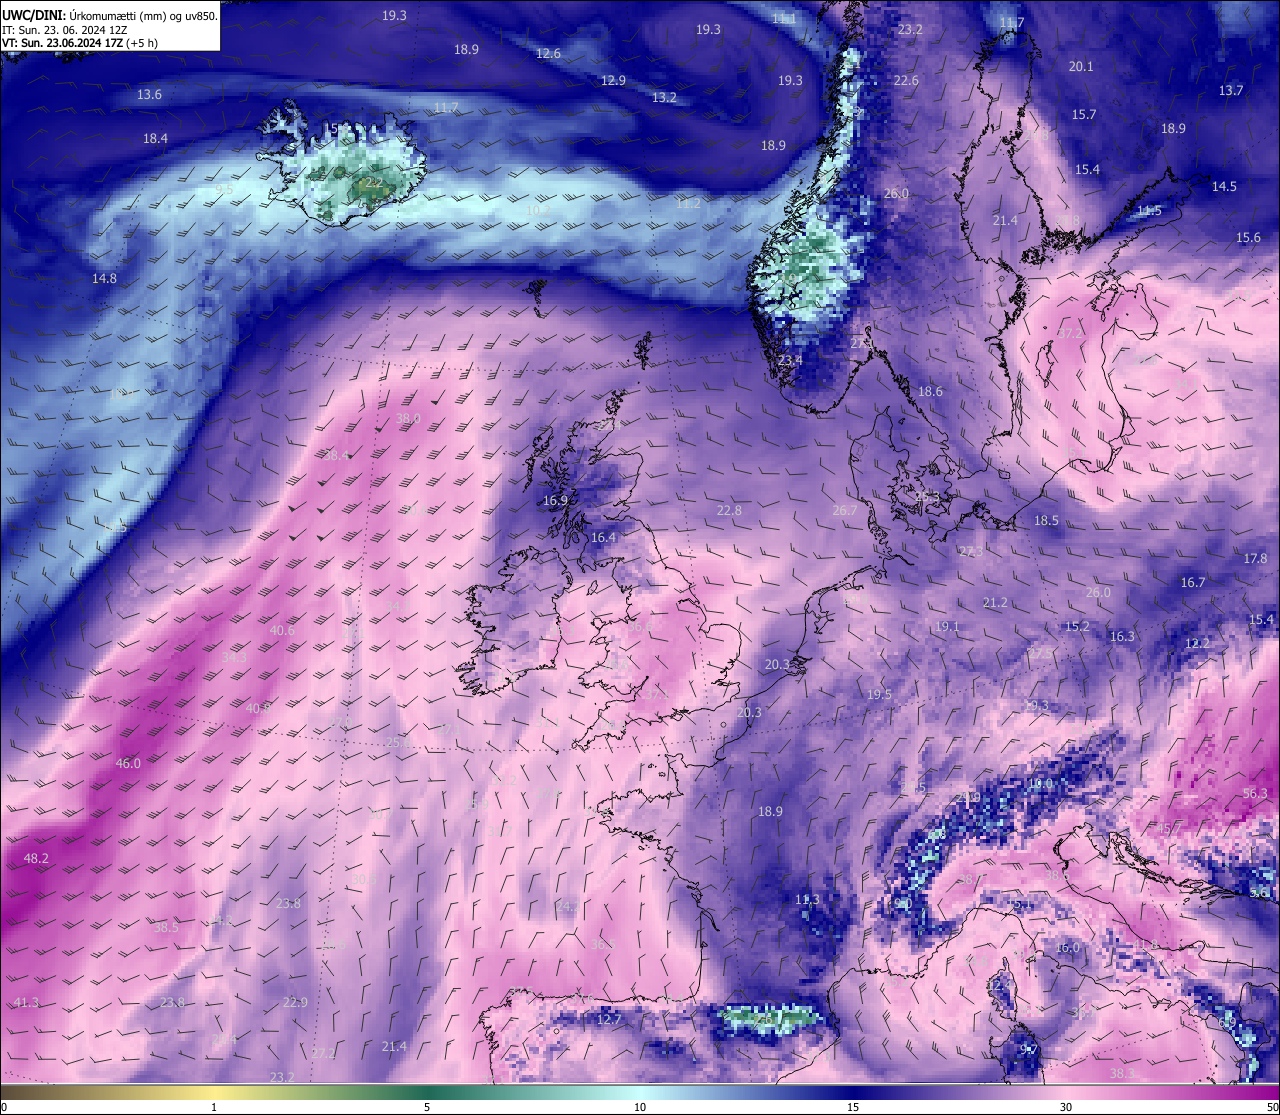Click the 40.6 value over the Atlantic
The width and height of the screenshot is (1280, 1115).
[x=282, y=630]
